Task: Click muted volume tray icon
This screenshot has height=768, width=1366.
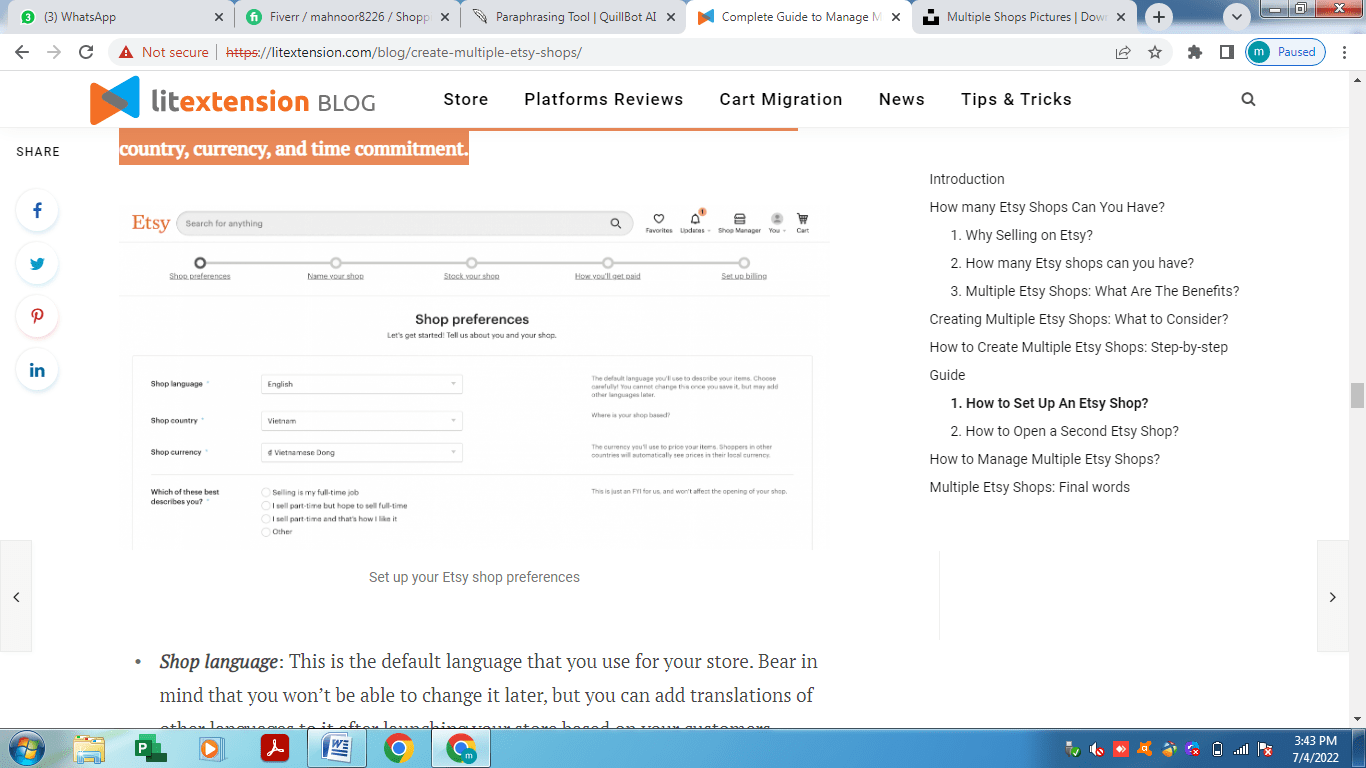Action: click(1097, 749)
